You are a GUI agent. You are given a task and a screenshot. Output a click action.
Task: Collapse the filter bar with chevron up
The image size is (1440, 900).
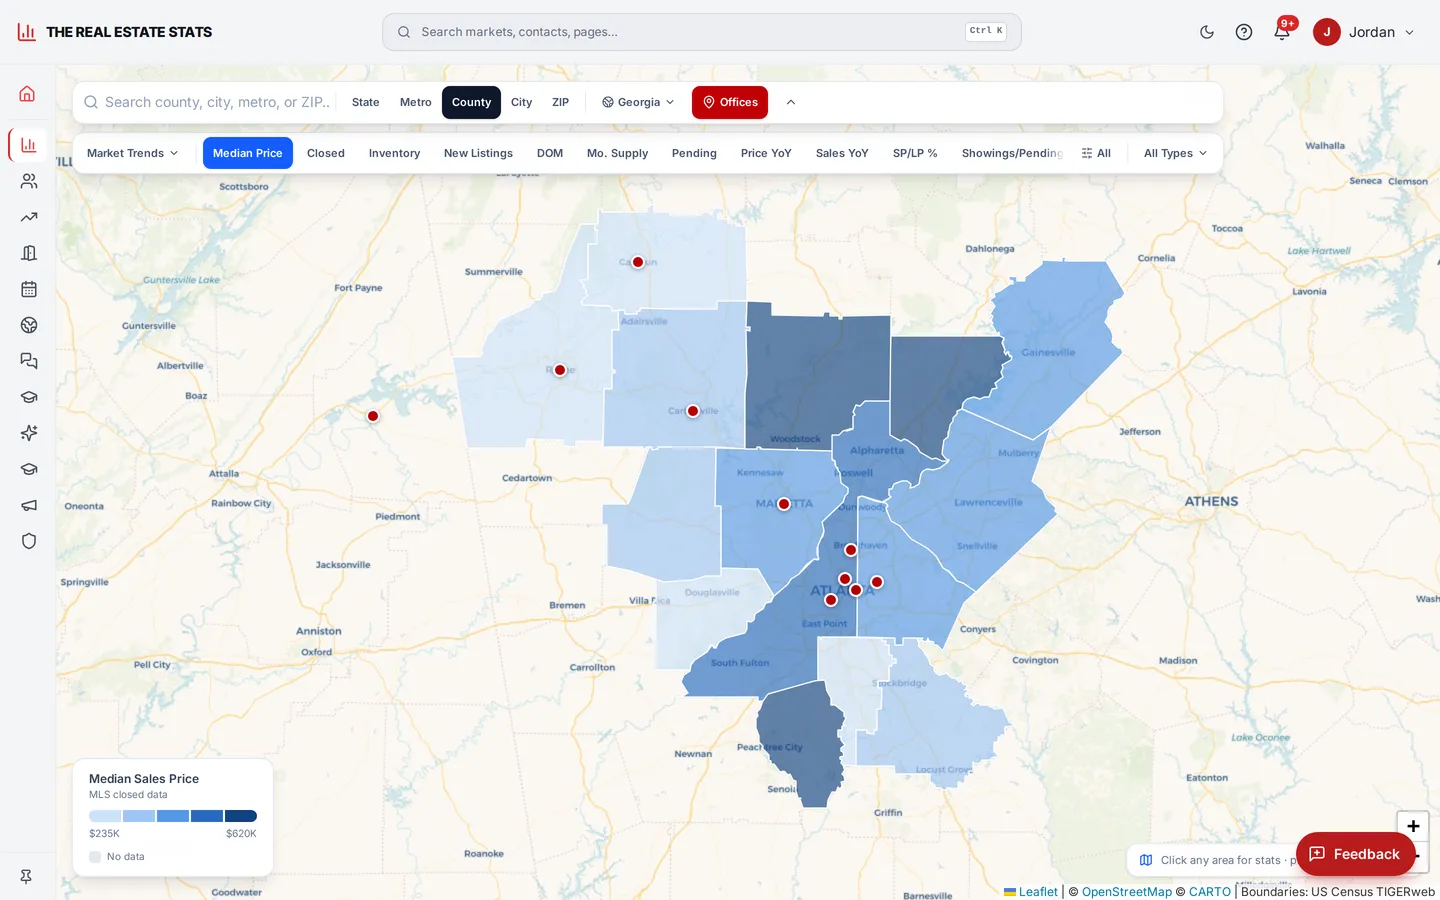click(791, 102)
